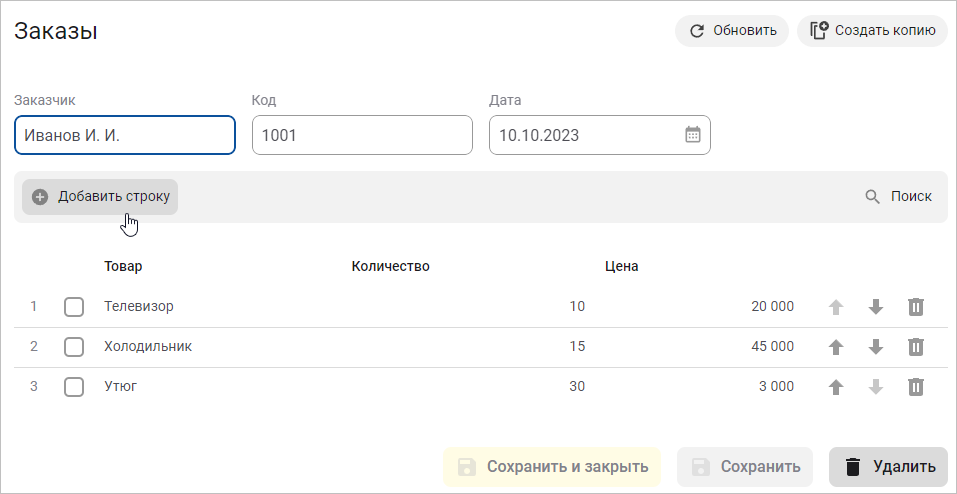Image resolution: width=957 pixels, height=494 pixels.
Task: Click the Обновить button
Action: tap(732, 31)
